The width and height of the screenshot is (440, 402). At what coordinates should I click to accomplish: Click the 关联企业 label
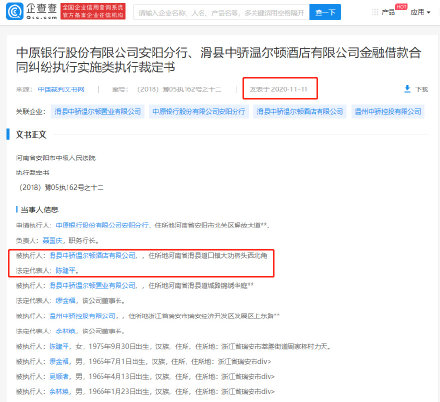(31, 111)
